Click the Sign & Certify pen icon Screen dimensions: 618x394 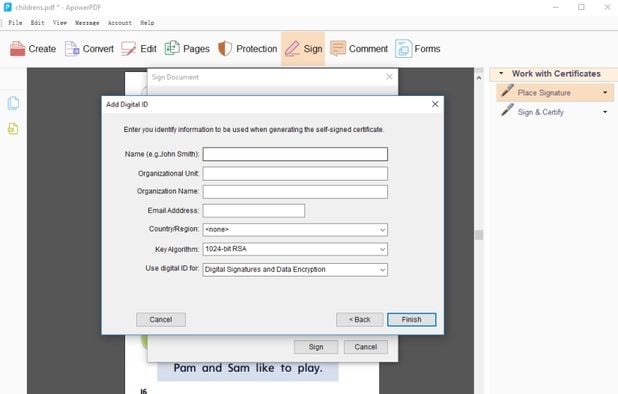coord(507,110)
